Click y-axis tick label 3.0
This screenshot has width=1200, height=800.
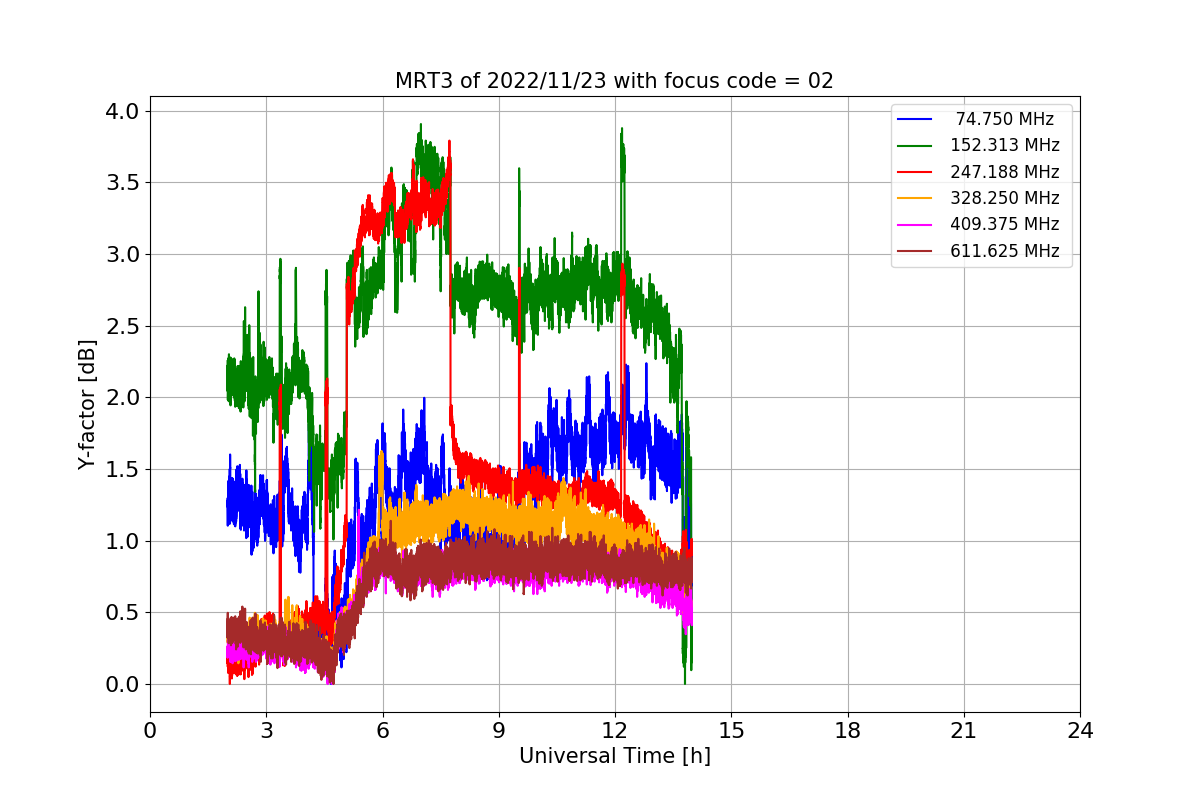coord(122,255)
